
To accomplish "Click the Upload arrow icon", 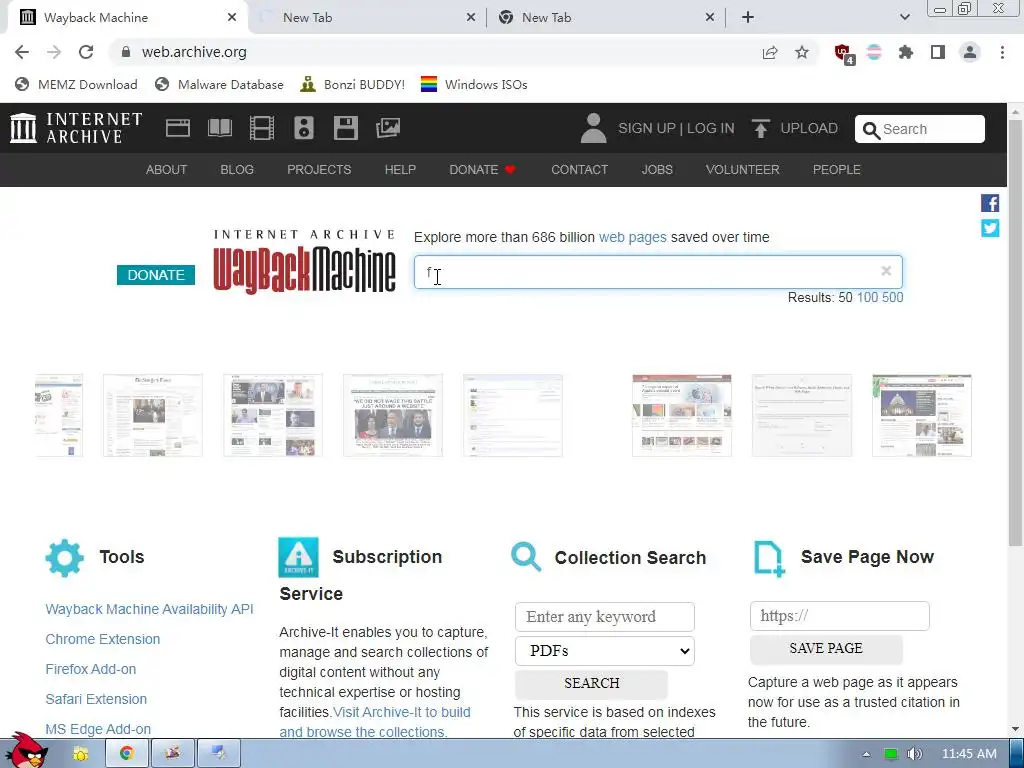I will [760, 128].
